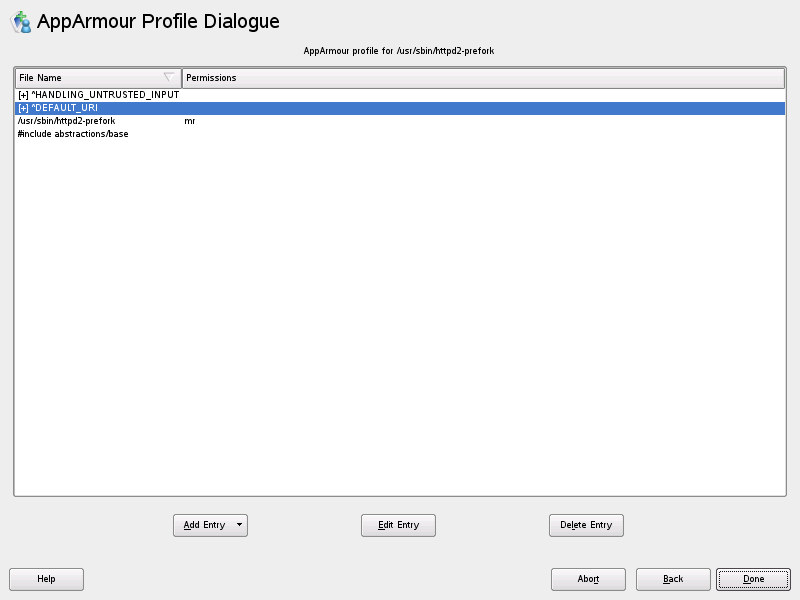Click Done to finish the profile
Viewport: 800px width, 600px height.
click(752, 579)
